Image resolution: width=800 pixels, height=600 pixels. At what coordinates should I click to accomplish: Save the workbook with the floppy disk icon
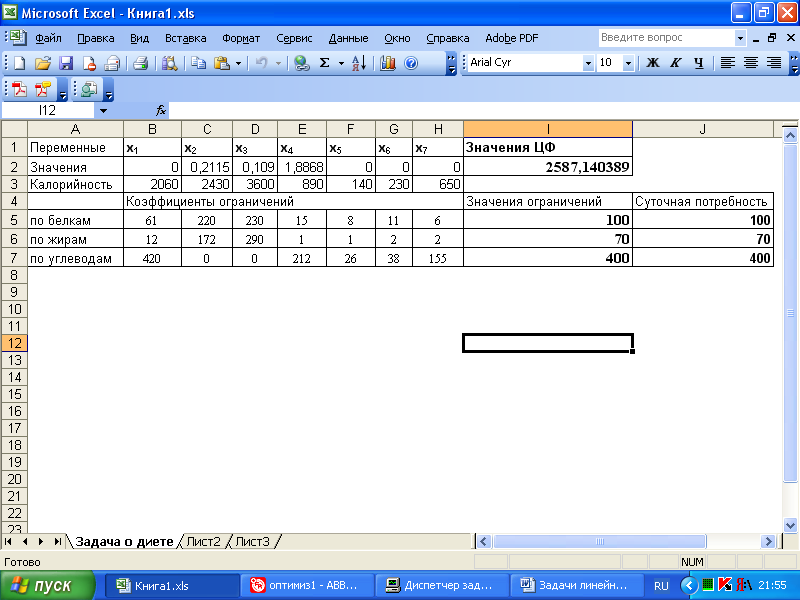pyautogui.click(x=66, y=63)
